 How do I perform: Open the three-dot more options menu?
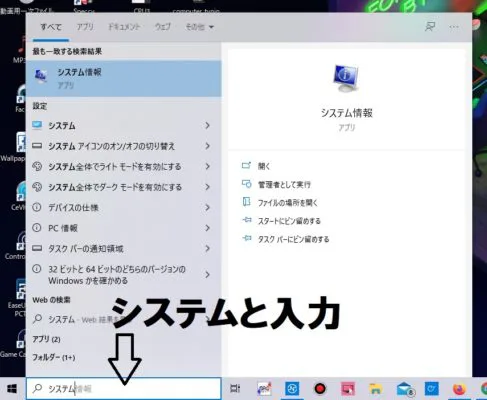tap(454, 27)
